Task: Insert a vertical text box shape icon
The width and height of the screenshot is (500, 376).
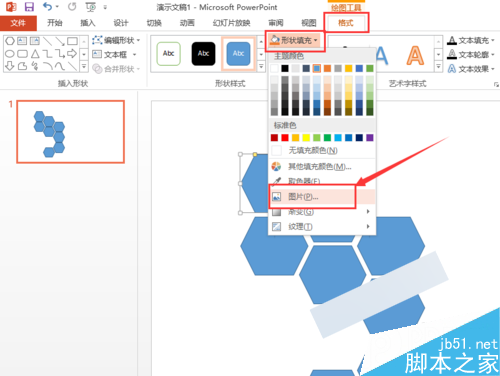Action: click(35, 41)
